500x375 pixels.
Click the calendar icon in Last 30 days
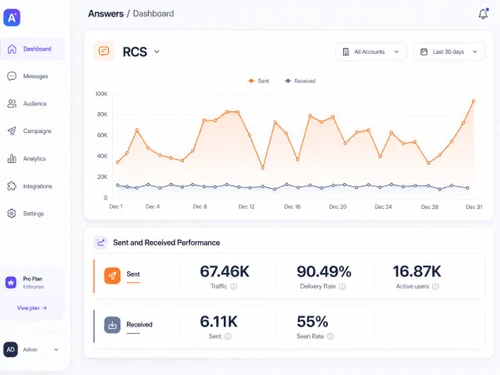pos(424,52)
